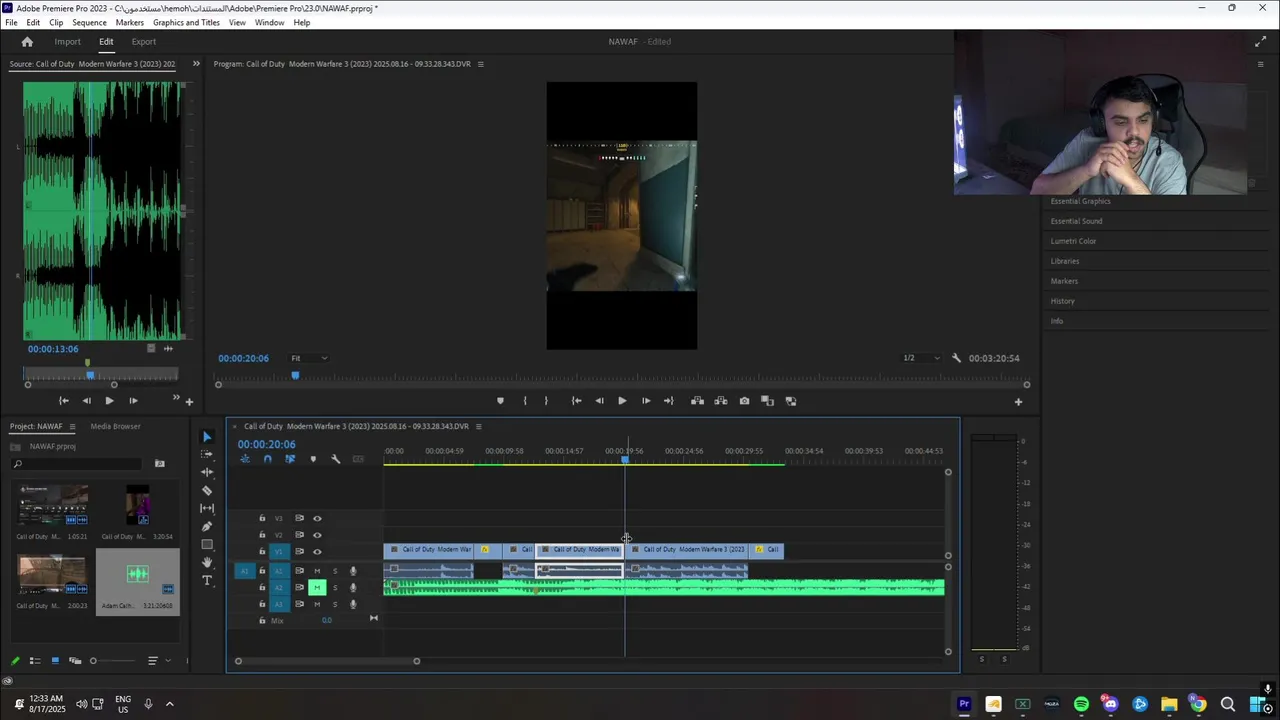Click the timeline Add Marker icon
This screenshot has height=720, width=1280.
tap(313, 459)
